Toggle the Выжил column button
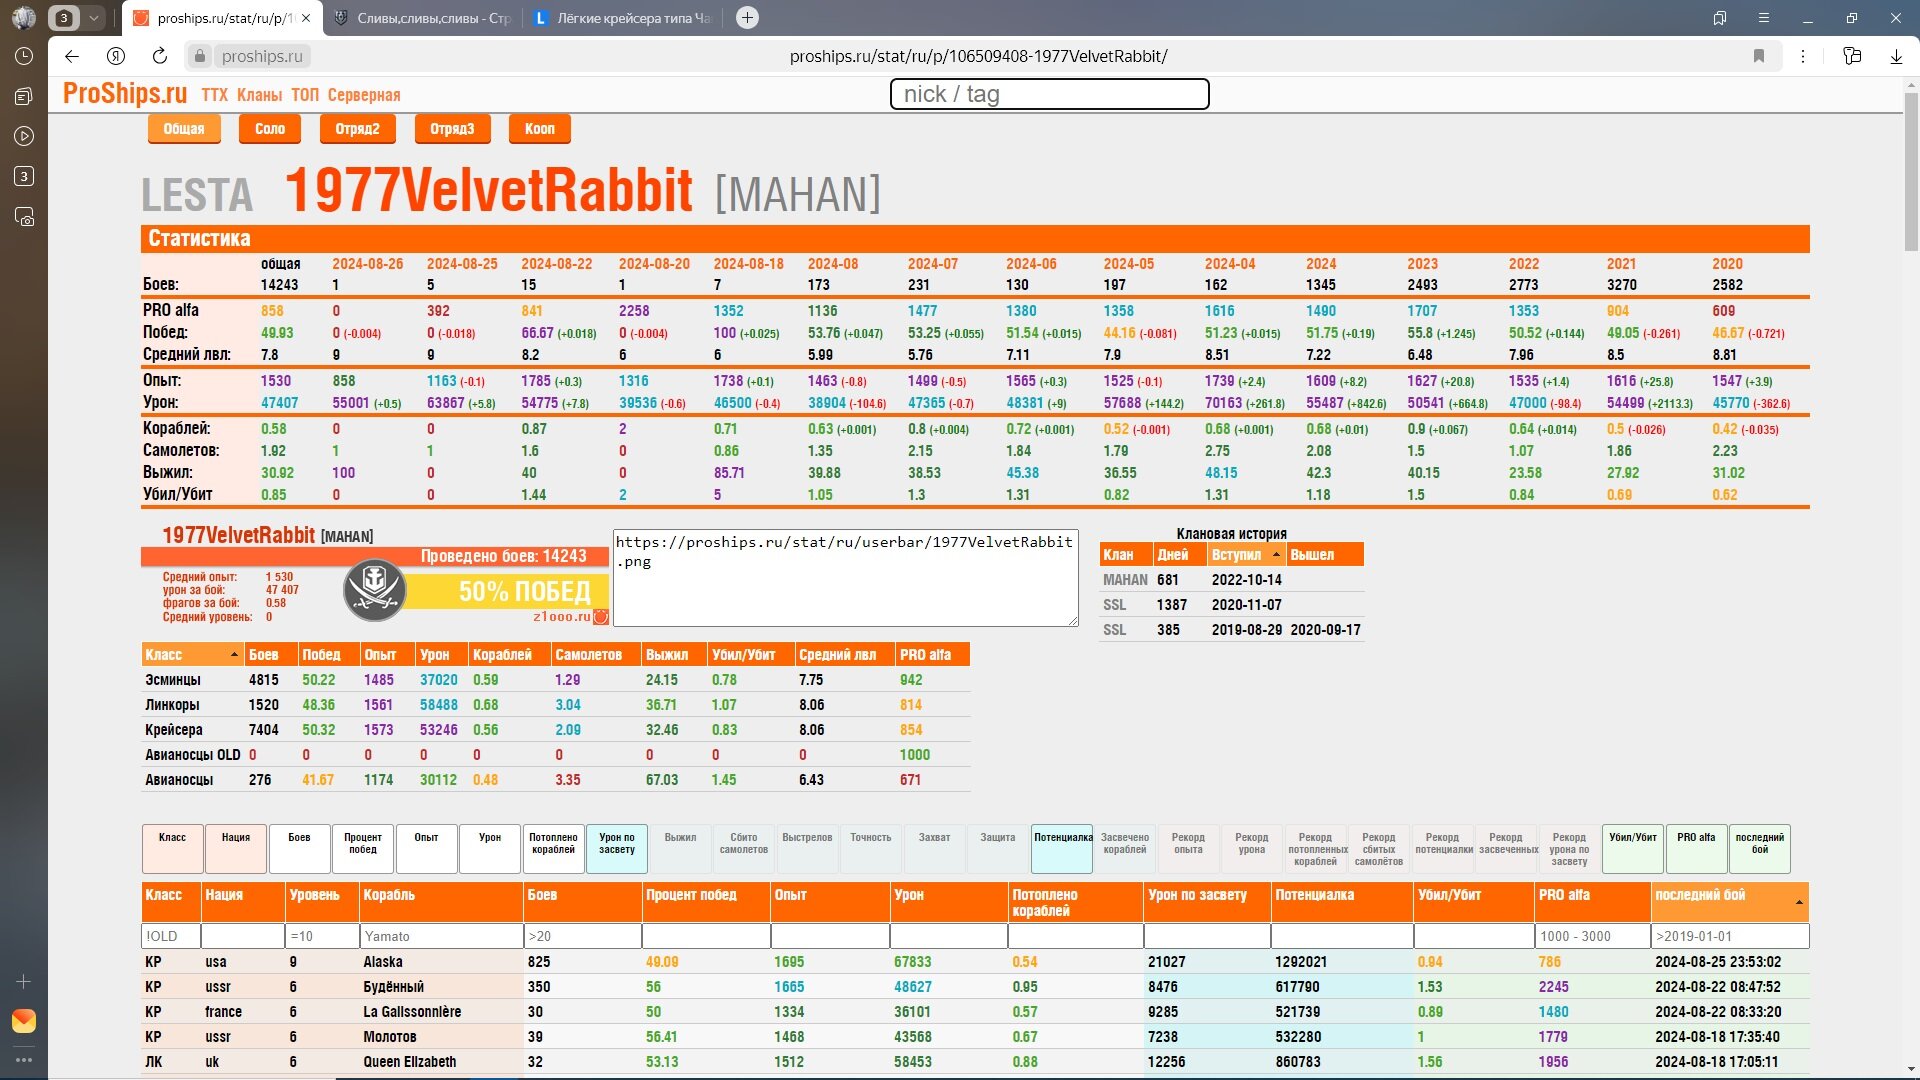This screenshot has width=1920, height=1080. (680, 848)
